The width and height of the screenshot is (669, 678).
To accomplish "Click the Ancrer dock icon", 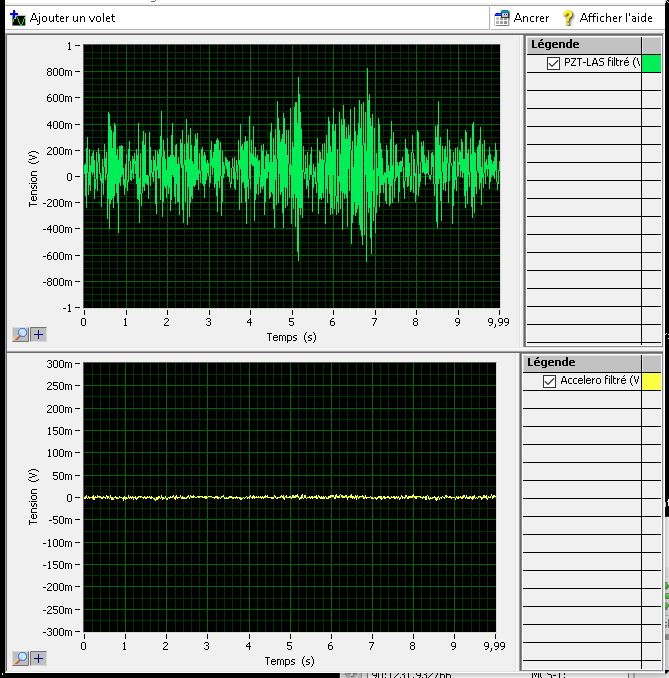I will (x=502, y=18).
